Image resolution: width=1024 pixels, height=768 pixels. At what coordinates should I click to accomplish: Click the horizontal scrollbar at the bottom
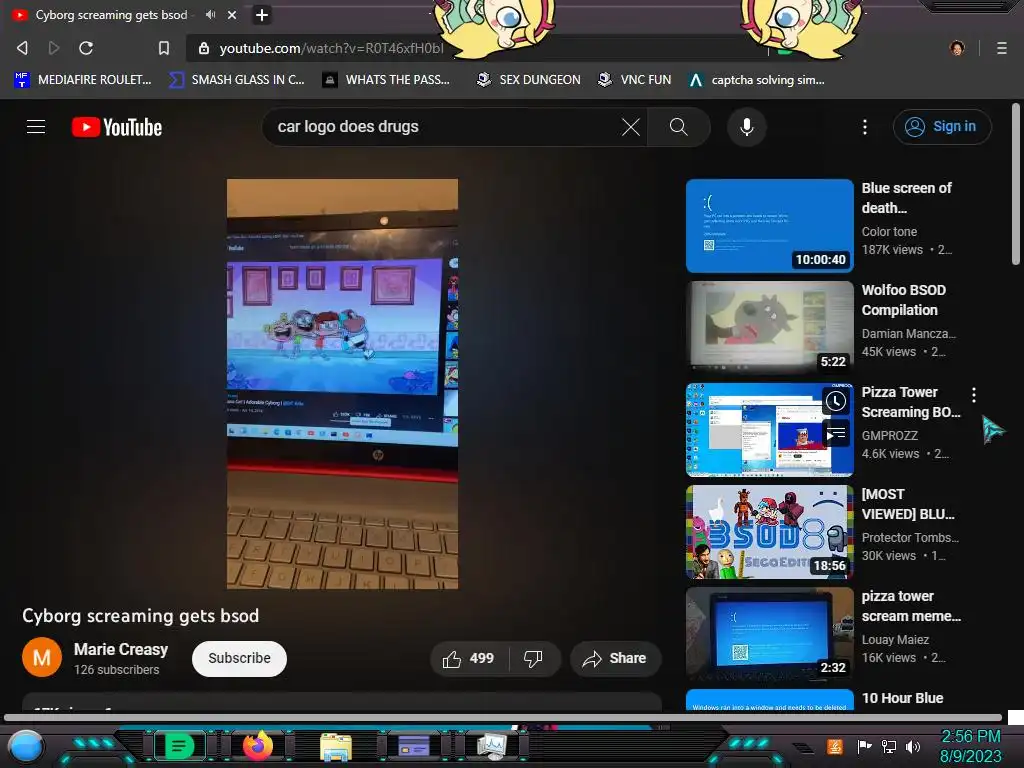pyautogui.click(x=503, y=717)
